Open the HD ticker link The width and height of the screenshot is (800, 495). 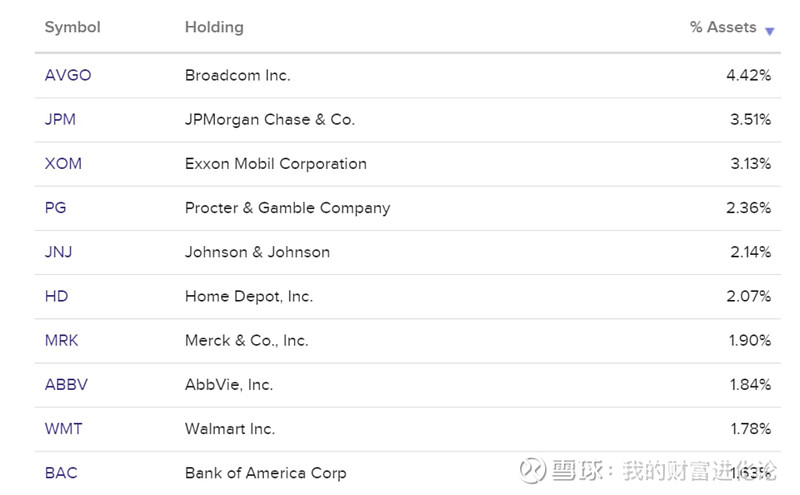56,296
